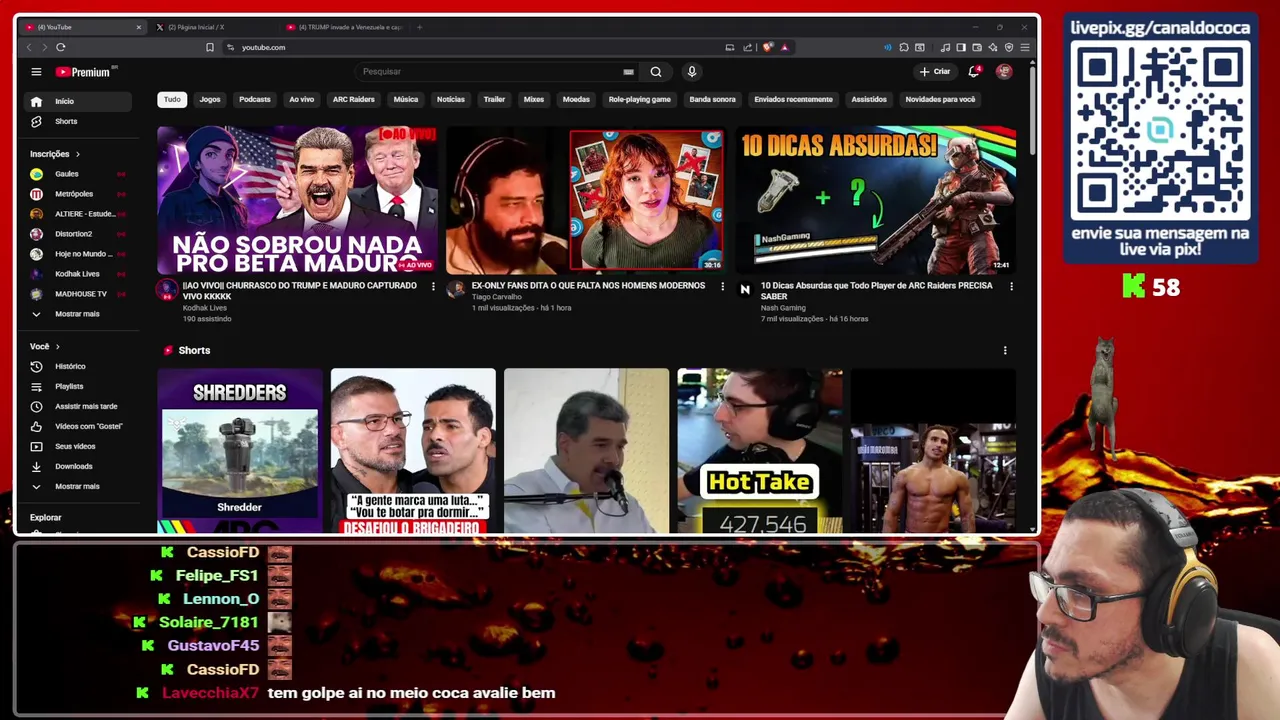The width and height of the screenshot is (1280, 720).
Task: Select the ARC Raiders filter chip
Action: point(353,99)
